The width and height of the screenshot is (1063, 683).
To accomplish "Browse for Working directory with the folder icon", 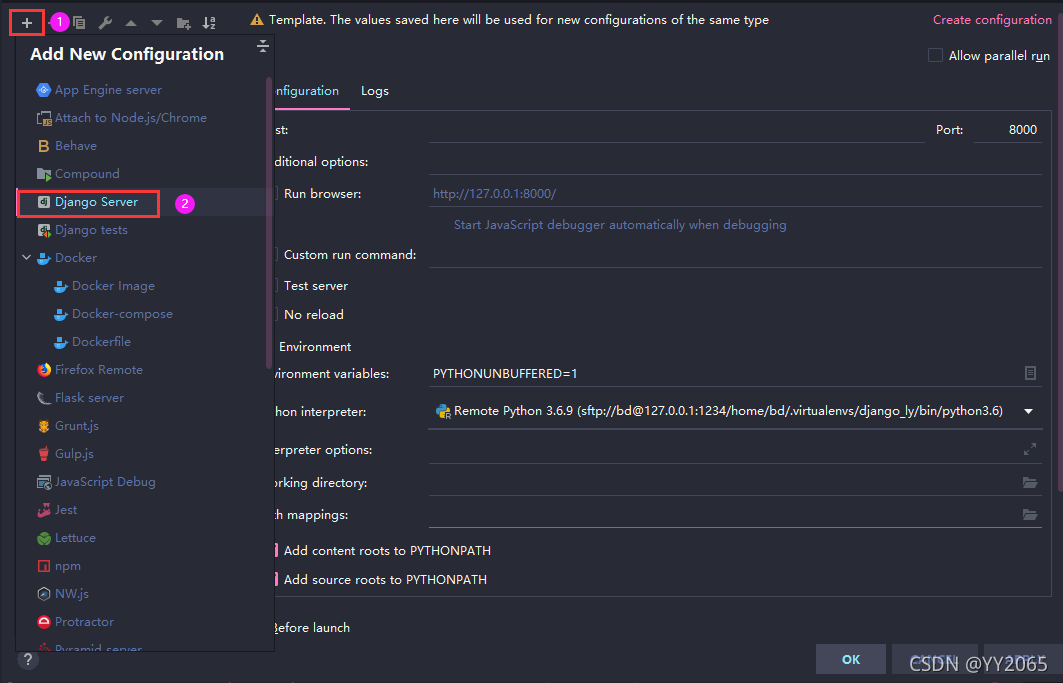I will tap(1030, 482).
